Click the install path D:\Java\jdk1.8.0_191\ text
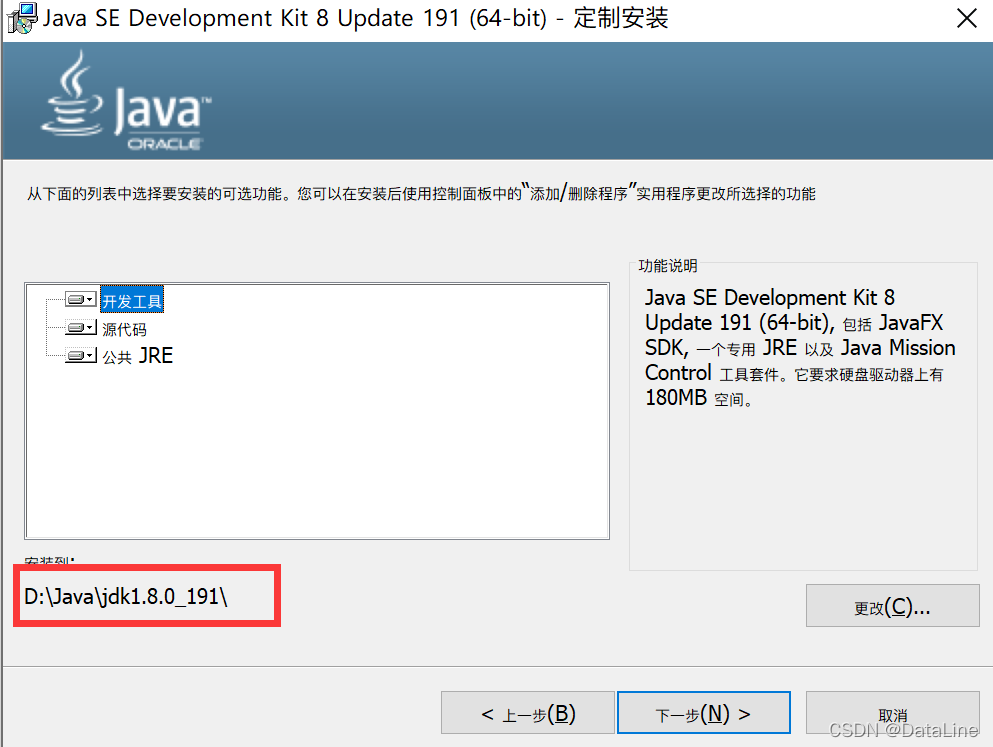 pyautogui.click(x=126, y=596)
